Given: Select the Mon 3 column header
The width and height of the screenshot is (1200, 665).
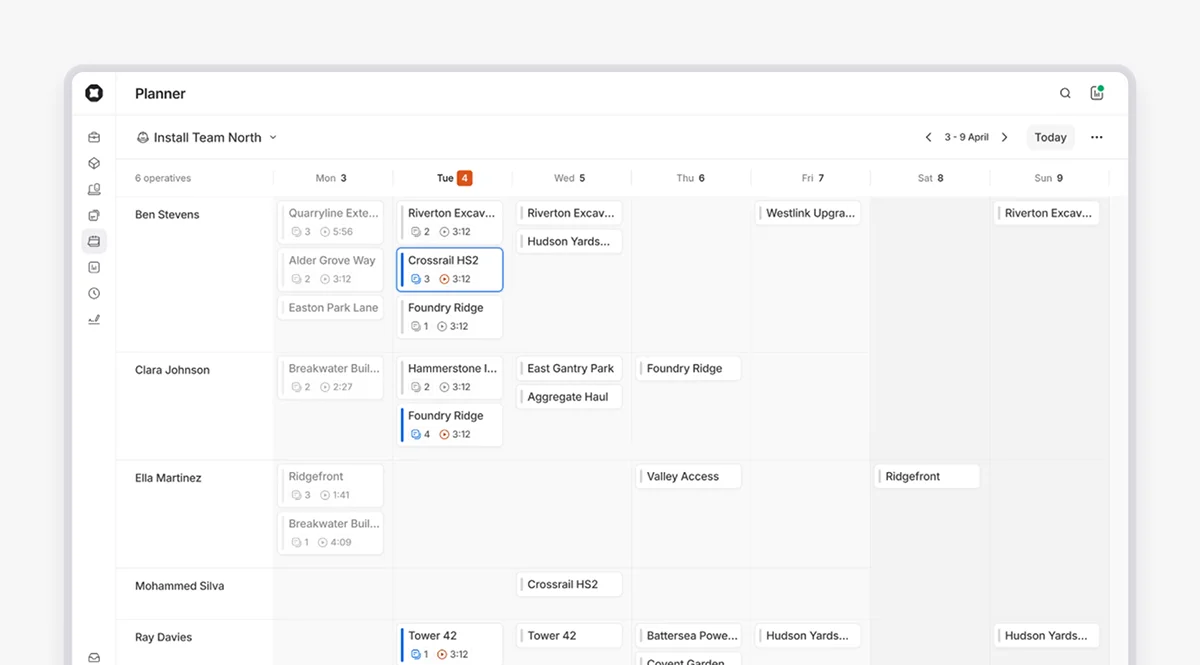Looking at the screenshot, I should click(331, 178).
